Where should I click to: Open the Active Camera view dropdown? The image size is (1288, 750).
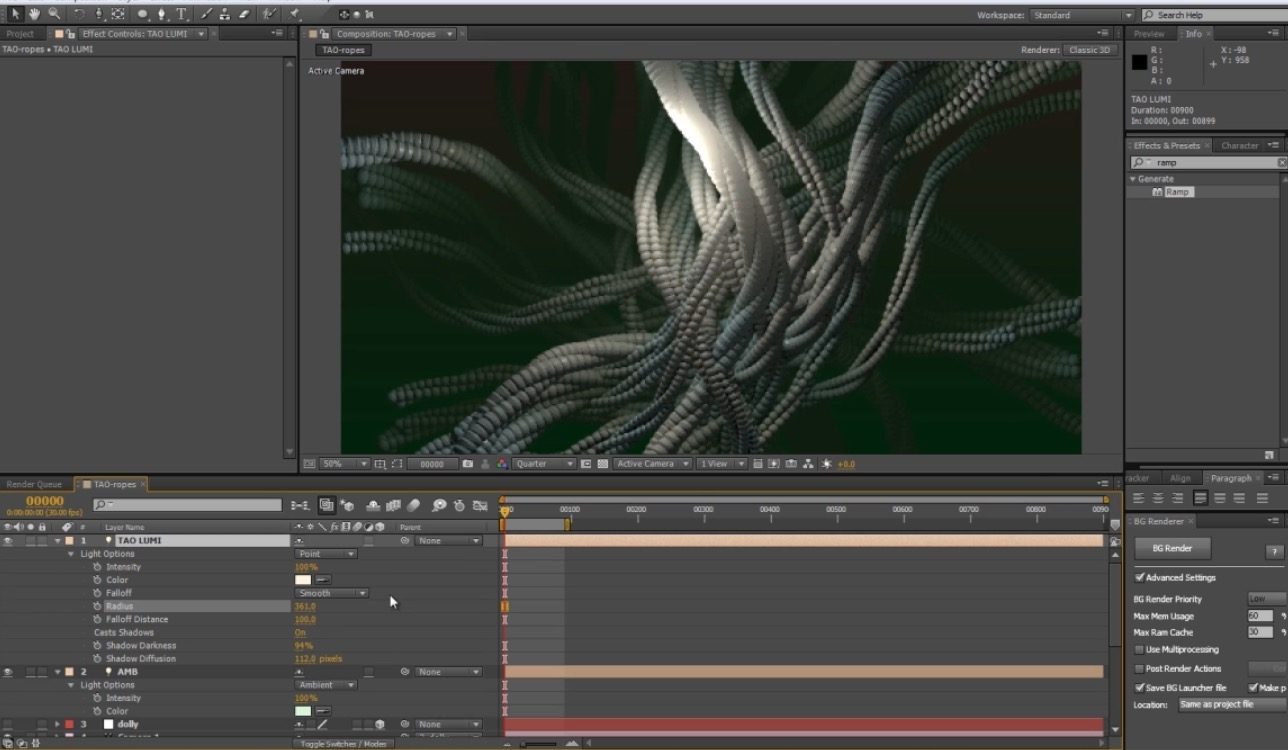coord(653,464)
